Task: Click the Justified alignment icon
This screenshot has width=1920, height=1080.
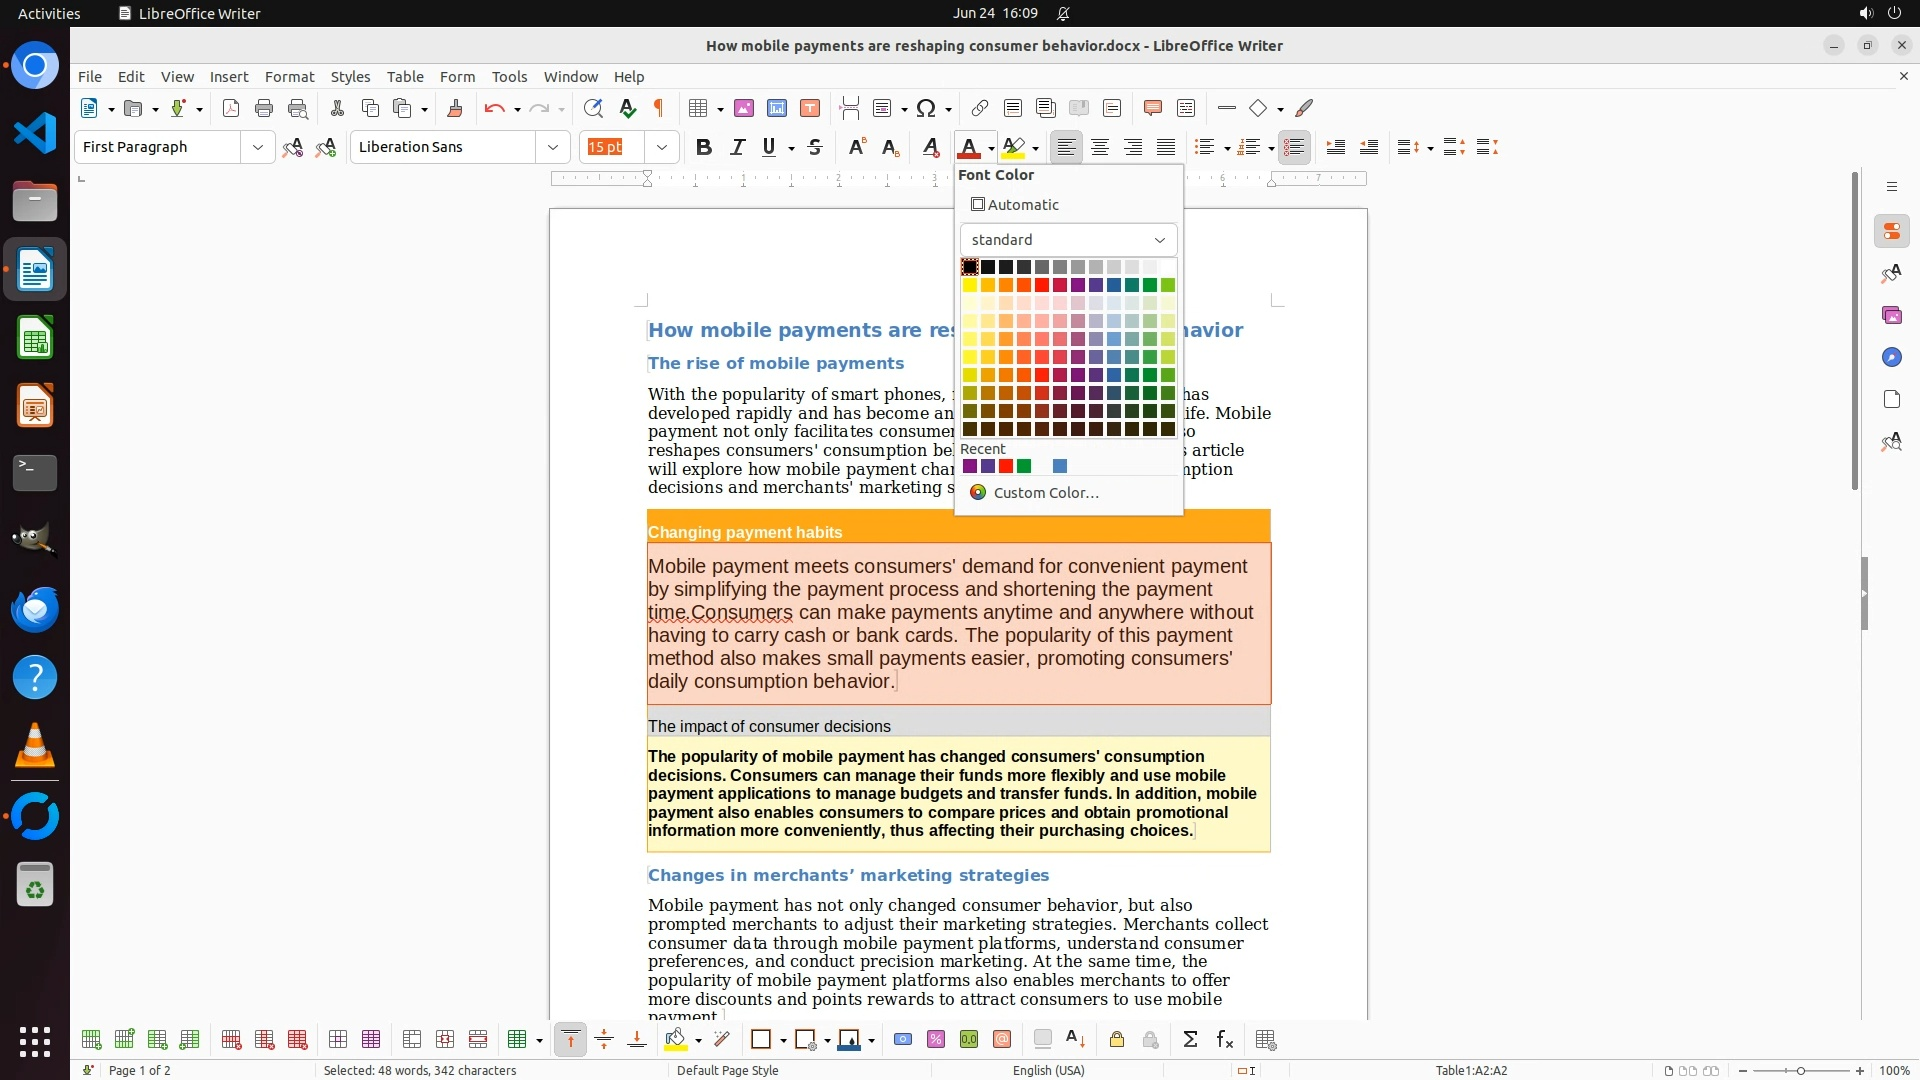Action: 1166,147
